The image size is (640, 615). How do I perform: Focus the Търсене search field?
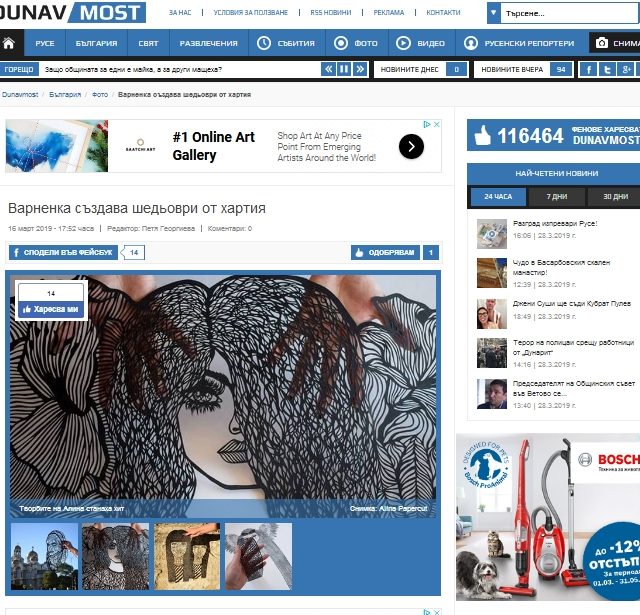coord(570,13)
